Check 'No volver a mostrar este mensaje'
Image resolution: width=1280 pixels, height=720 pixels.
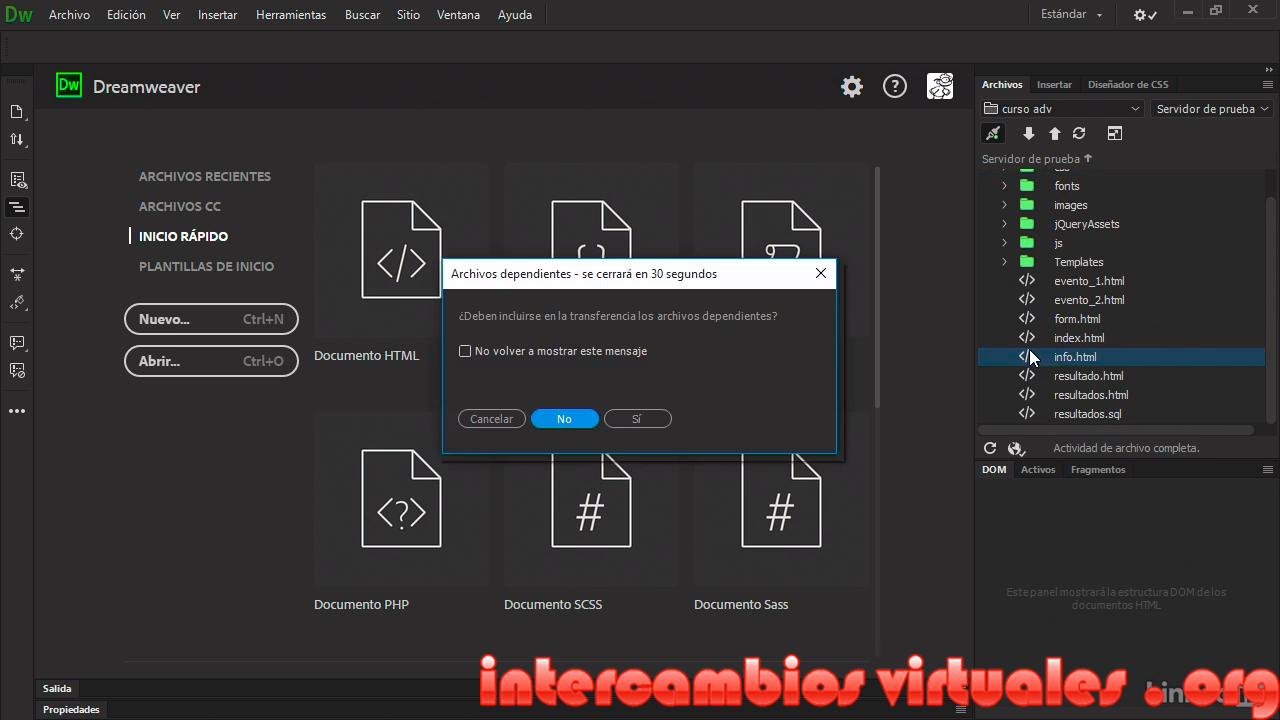pos(465,351)
